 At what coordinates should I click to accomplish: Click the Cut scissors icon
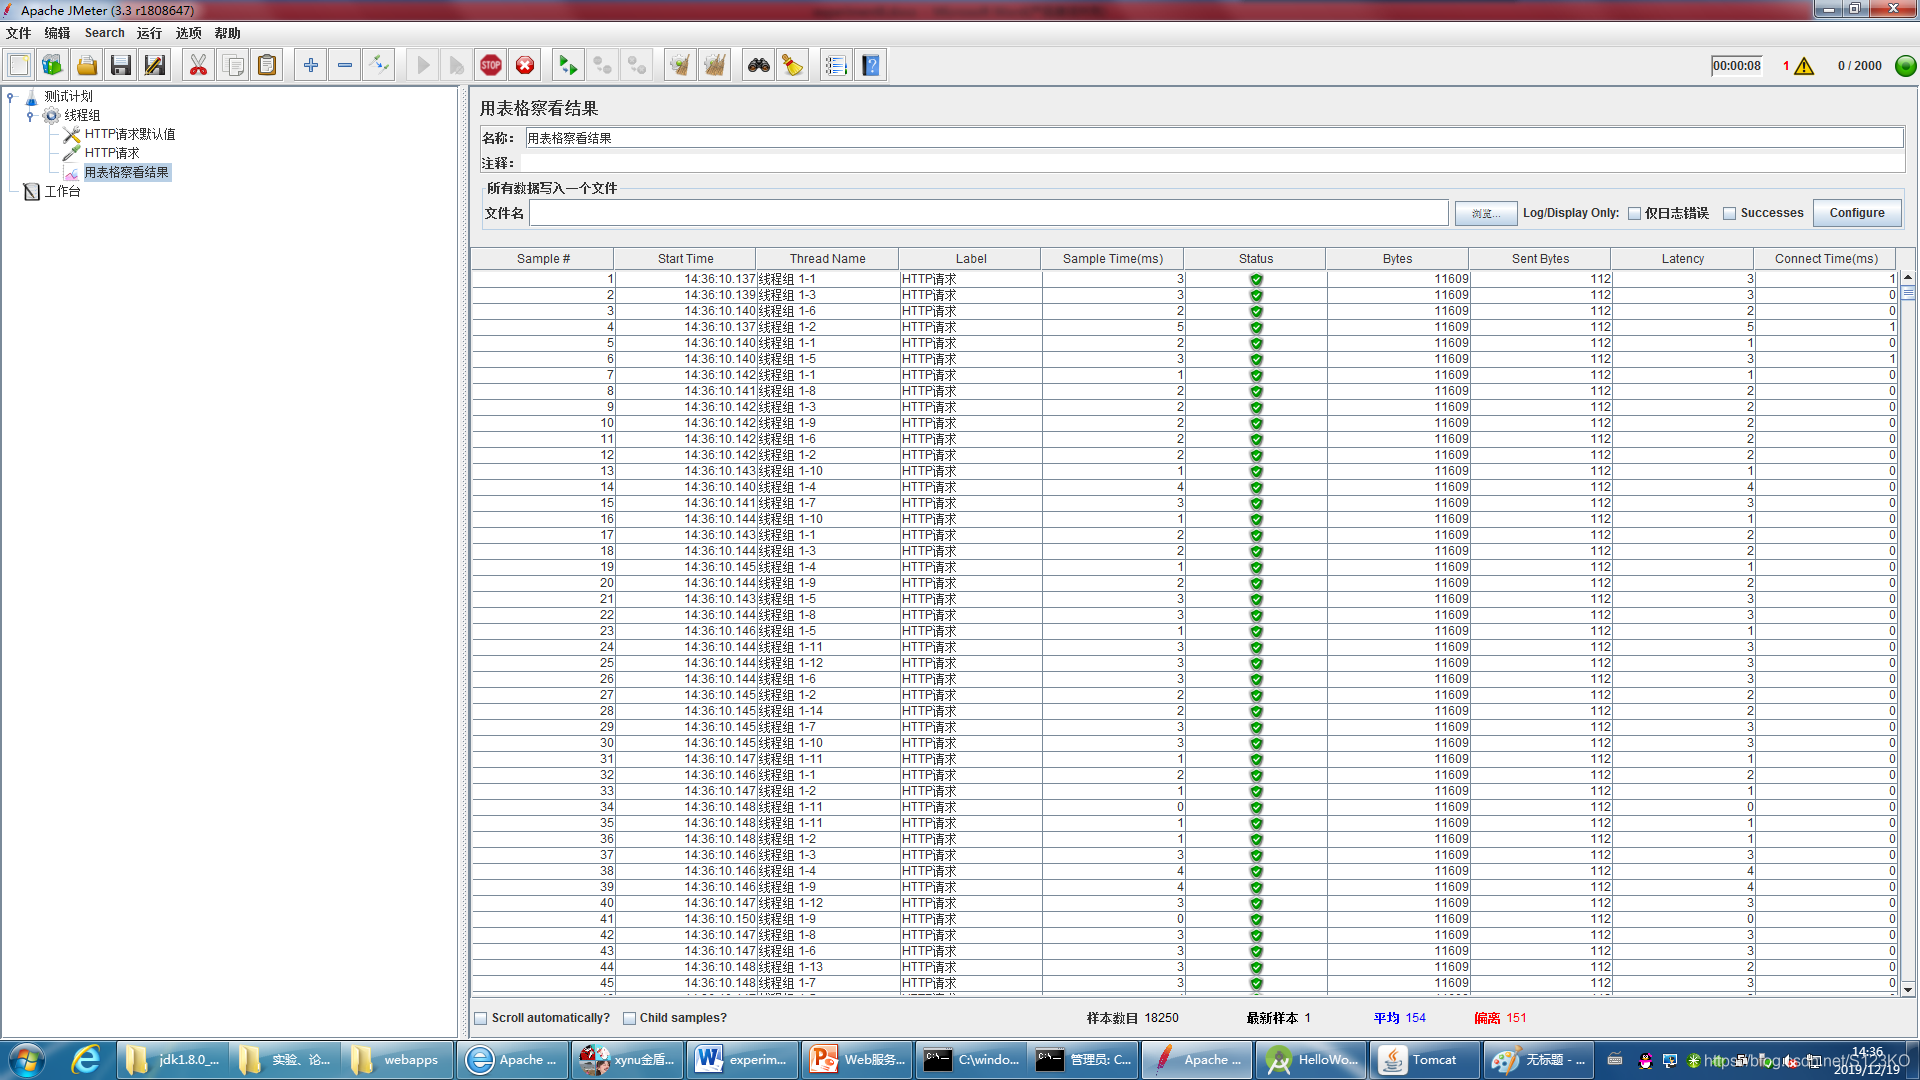[198, 66]
